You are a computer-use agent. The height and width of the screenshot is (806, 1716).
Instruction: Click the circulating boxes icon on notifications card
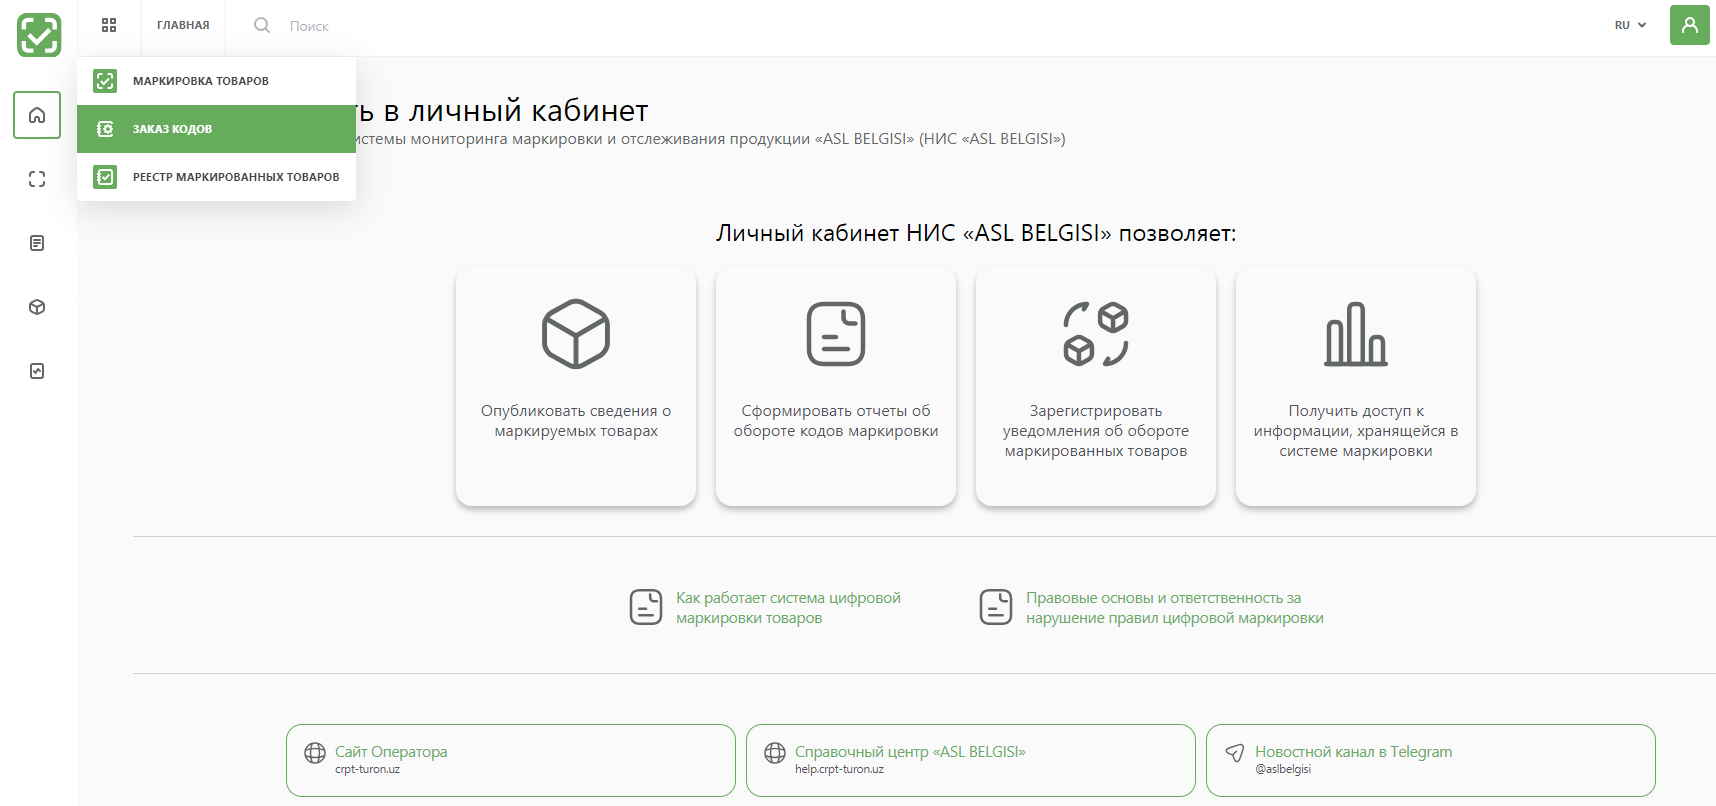pos(1096,334)
